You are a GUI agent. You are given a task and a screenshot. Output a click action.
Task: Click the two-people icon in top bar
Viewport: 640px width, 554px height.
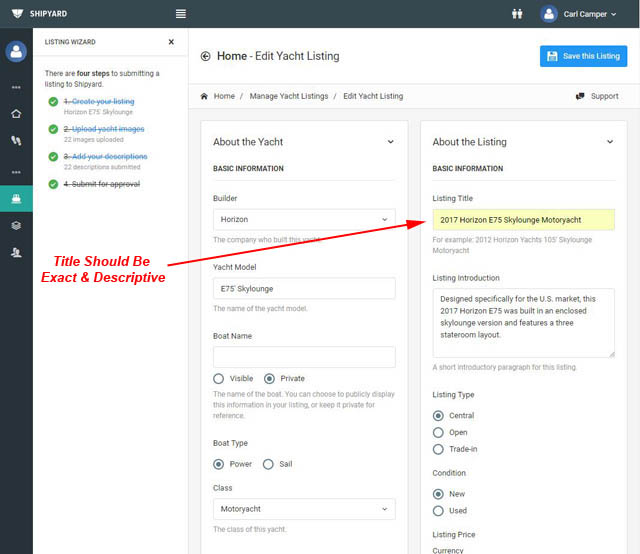(x=517, y=14)
